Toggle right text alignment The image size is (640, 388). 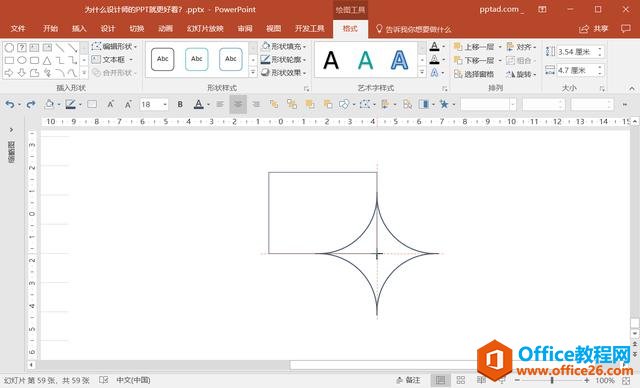256,104
